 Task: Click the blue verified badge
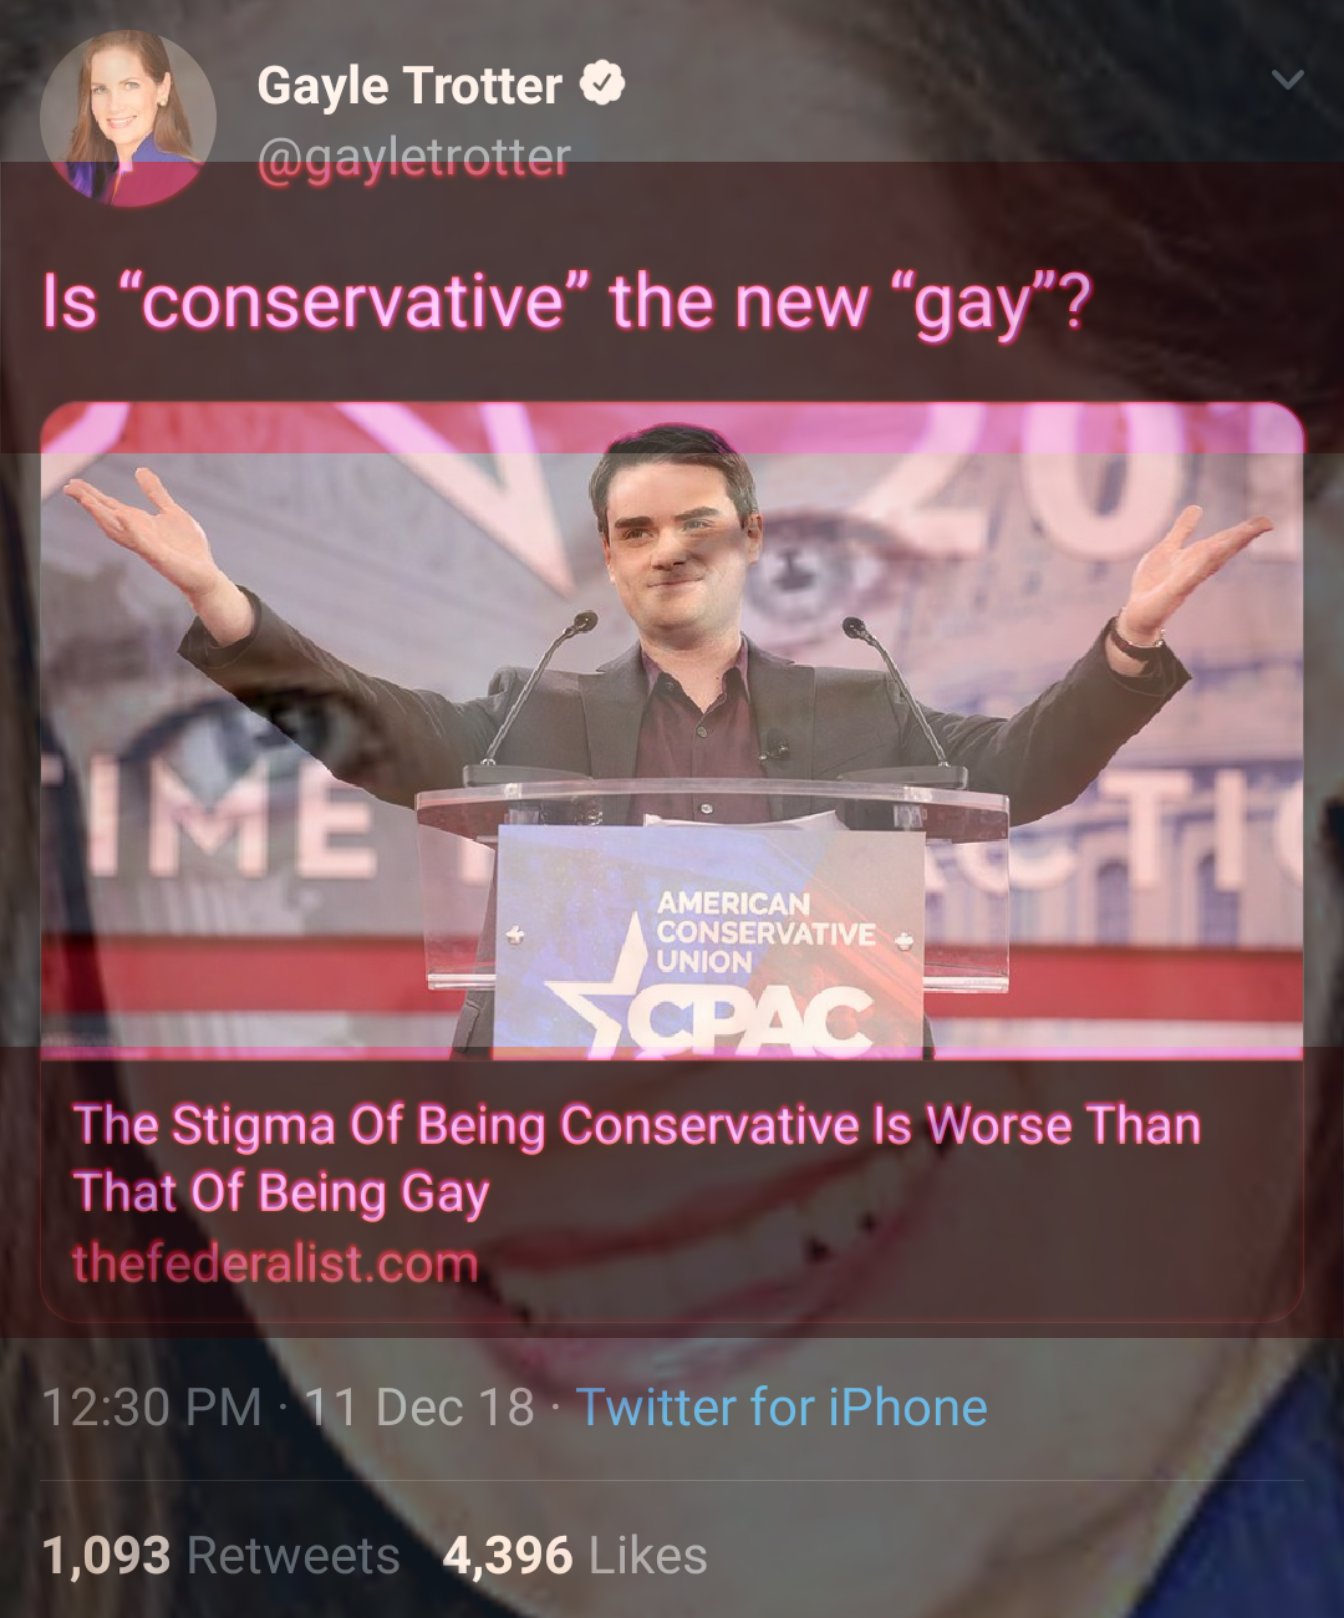(603, 85)
